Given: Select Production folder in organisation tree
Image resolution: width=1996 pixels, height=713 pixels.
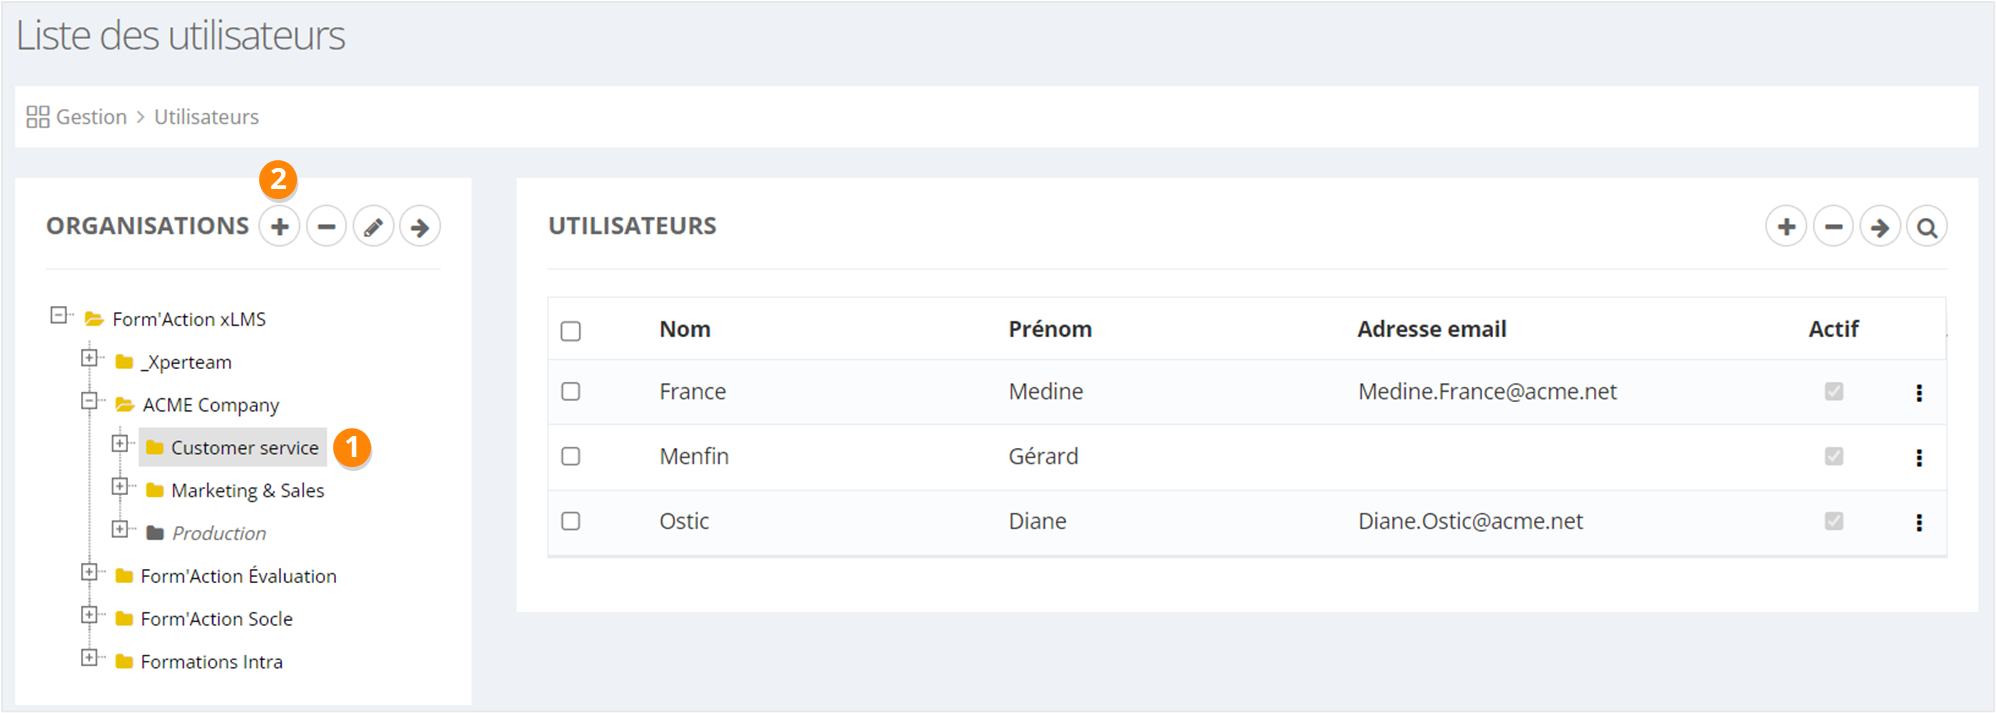Looking at the screenshot, I should click(x=218, y=533).
